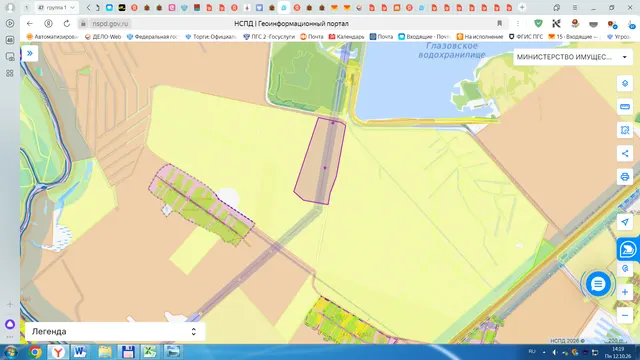The height and width of the screenshot is (360, 640).
Task: Switch the RU input language indicator
Action: (532, 351)
